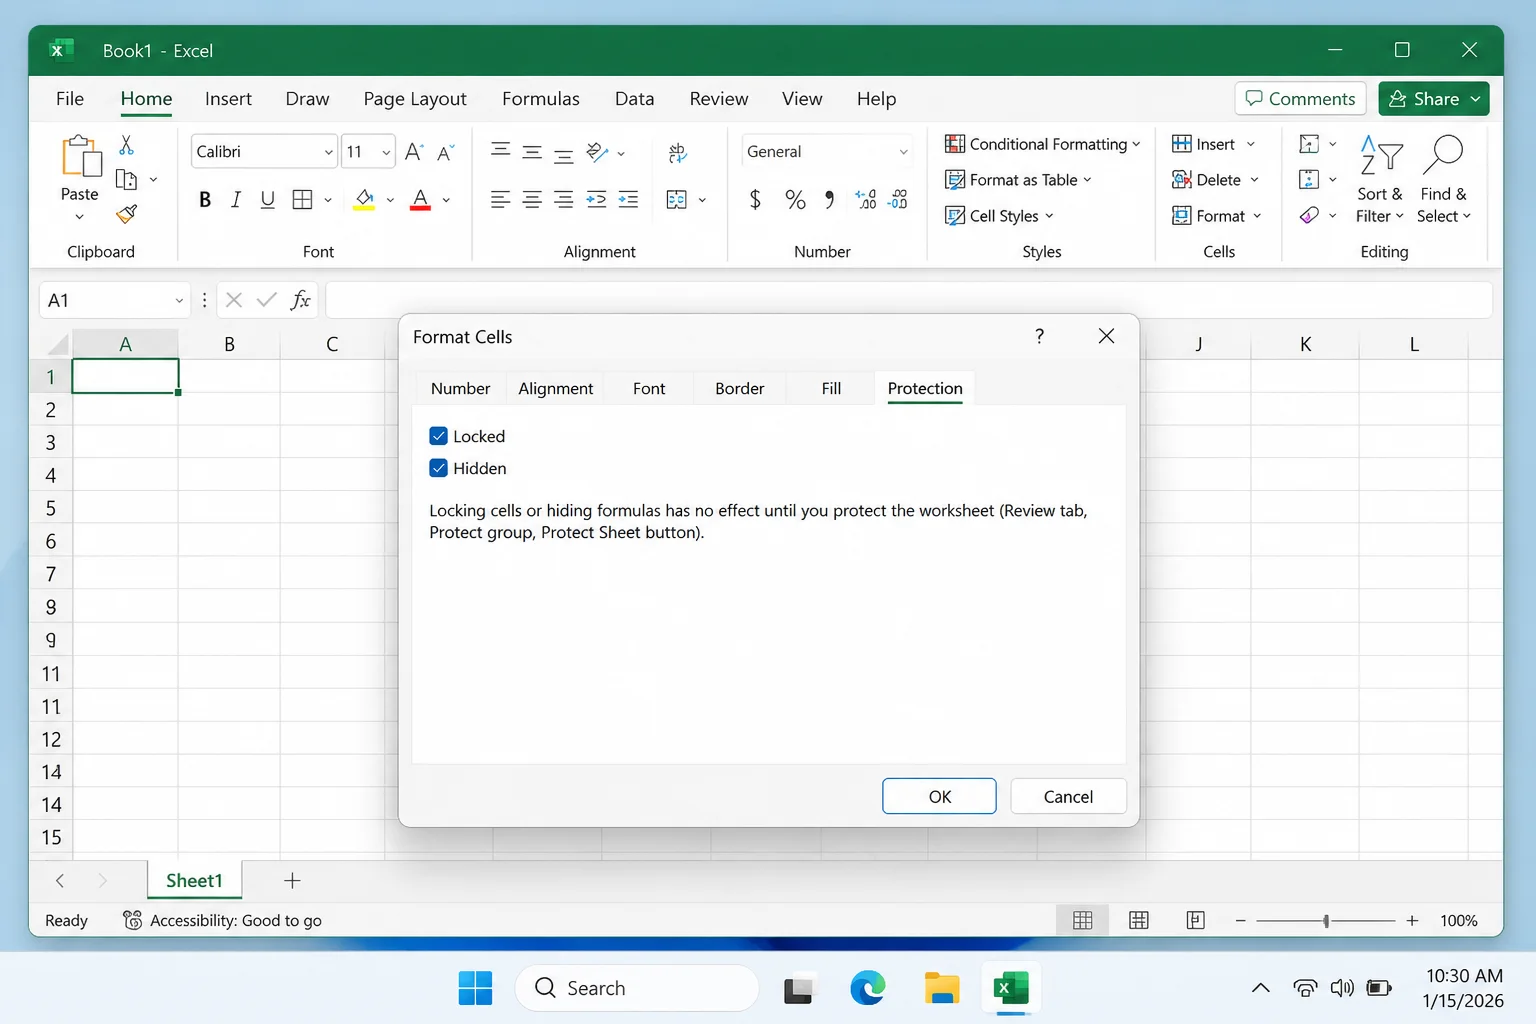Click Middle Align icon
The image size is (1536, 1024).
click(x=532, y=152)
